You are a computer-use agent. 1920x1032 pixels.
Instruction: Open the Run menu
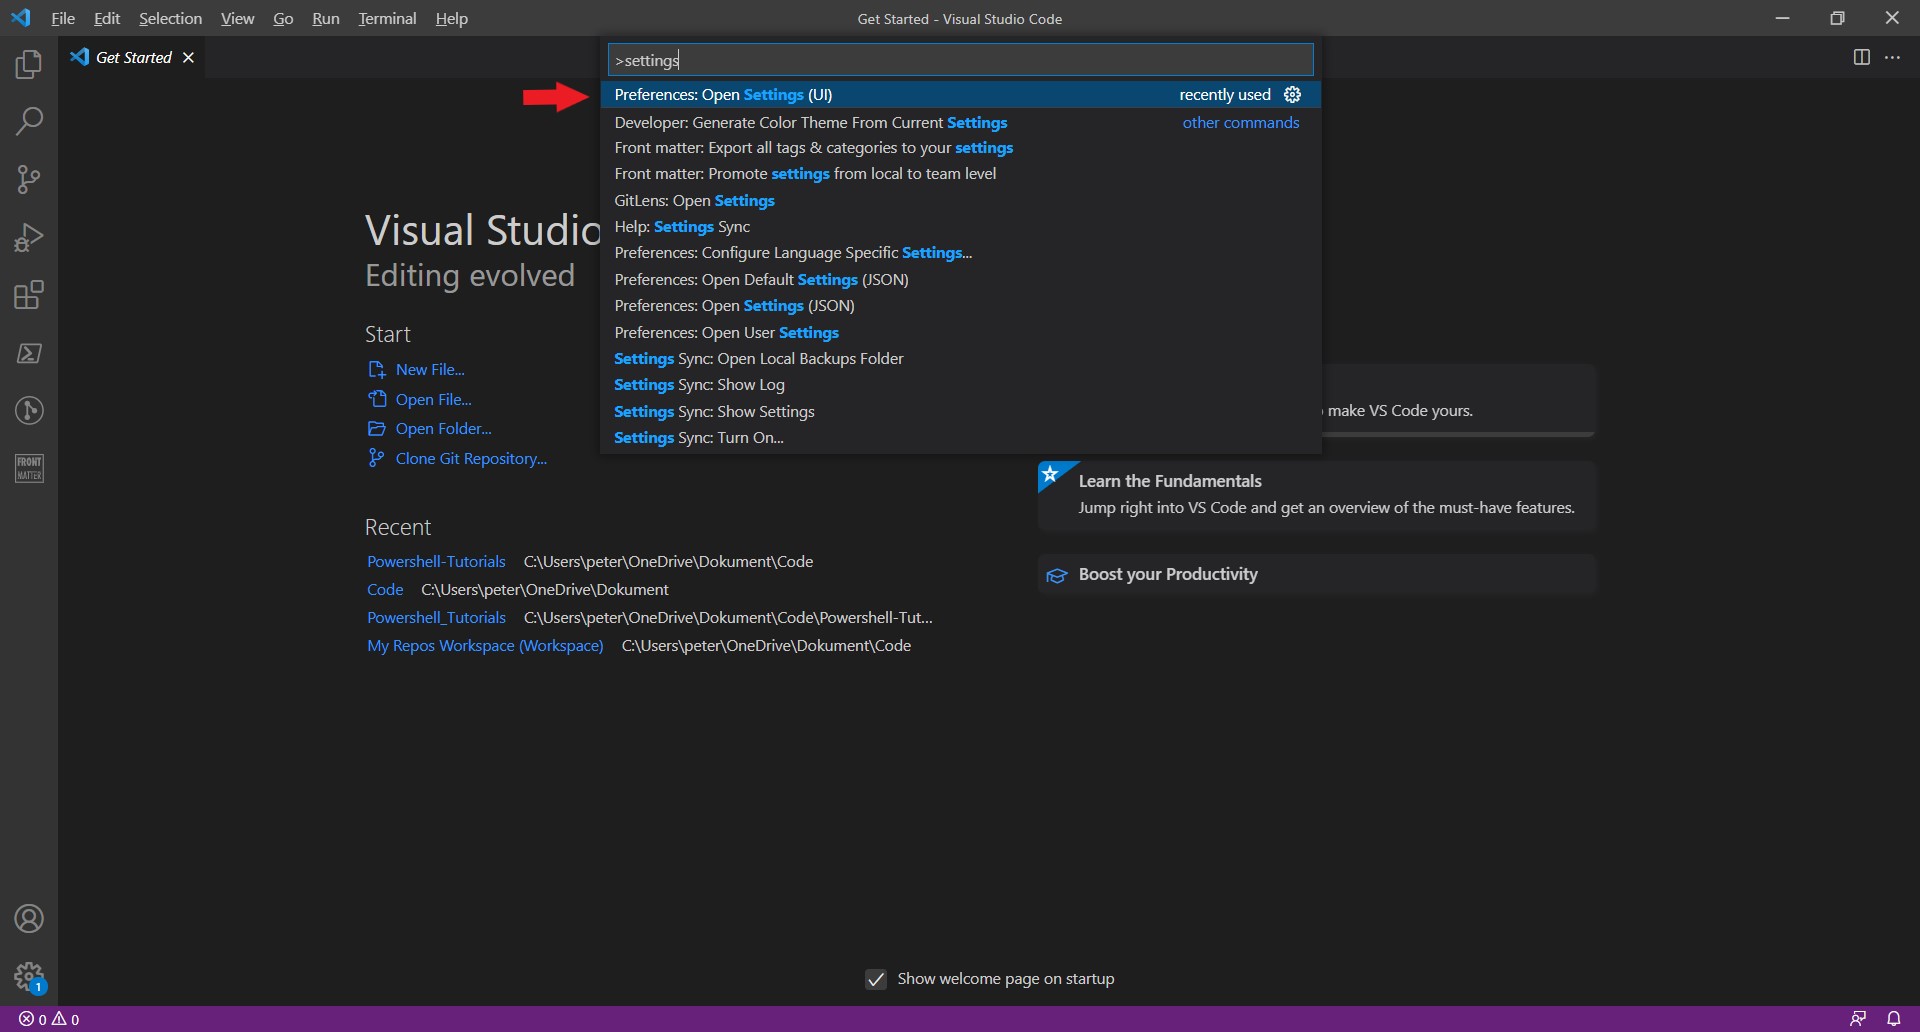(x=325, y=18)
